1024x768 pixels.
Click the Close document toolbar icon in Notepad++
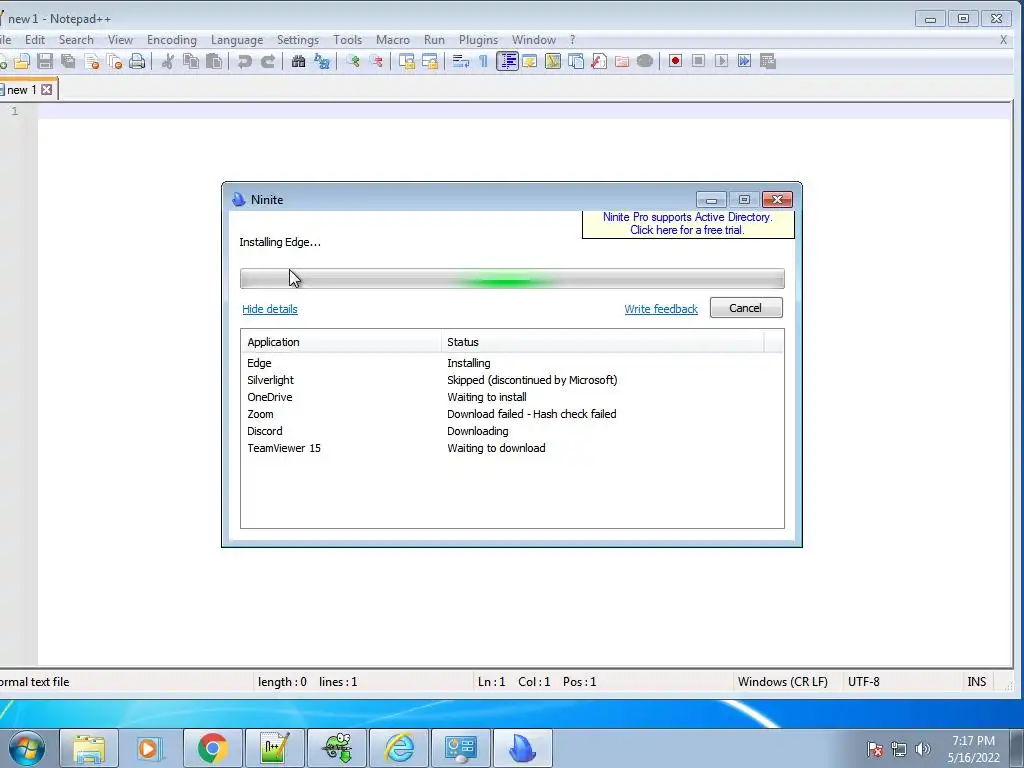point(92,61)
